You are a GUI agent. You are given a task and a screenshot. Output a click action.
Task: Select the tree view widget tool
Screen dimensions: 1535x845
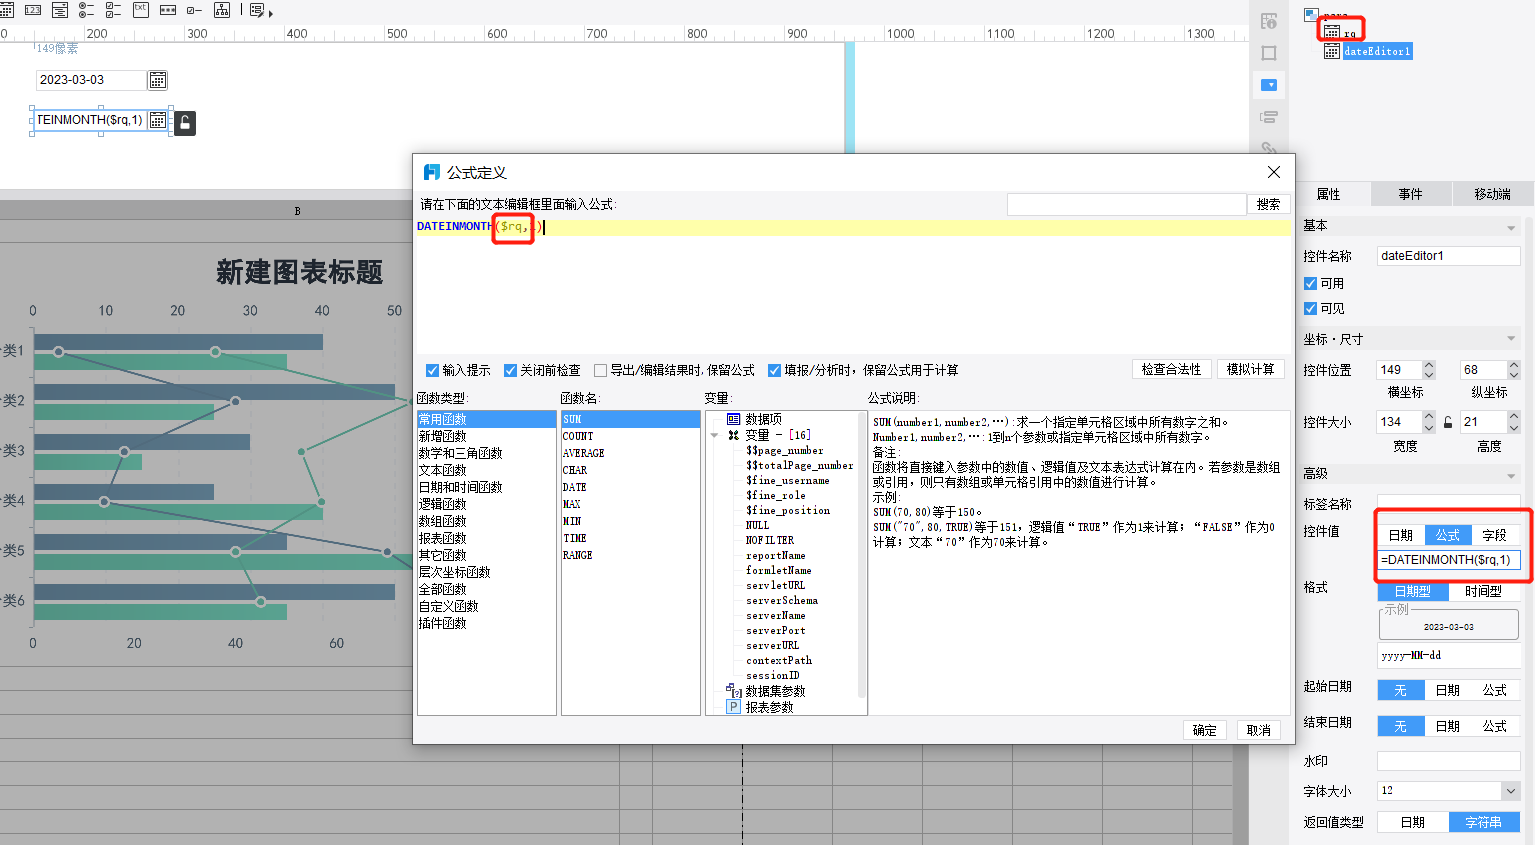[222, 10]
